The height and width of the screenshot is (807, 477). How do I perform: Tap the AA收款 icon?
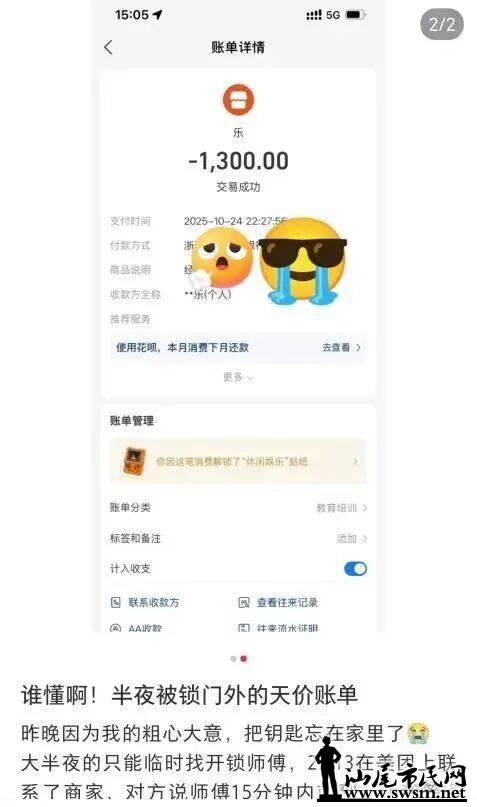pyautogui.click(x=116, y=628)
